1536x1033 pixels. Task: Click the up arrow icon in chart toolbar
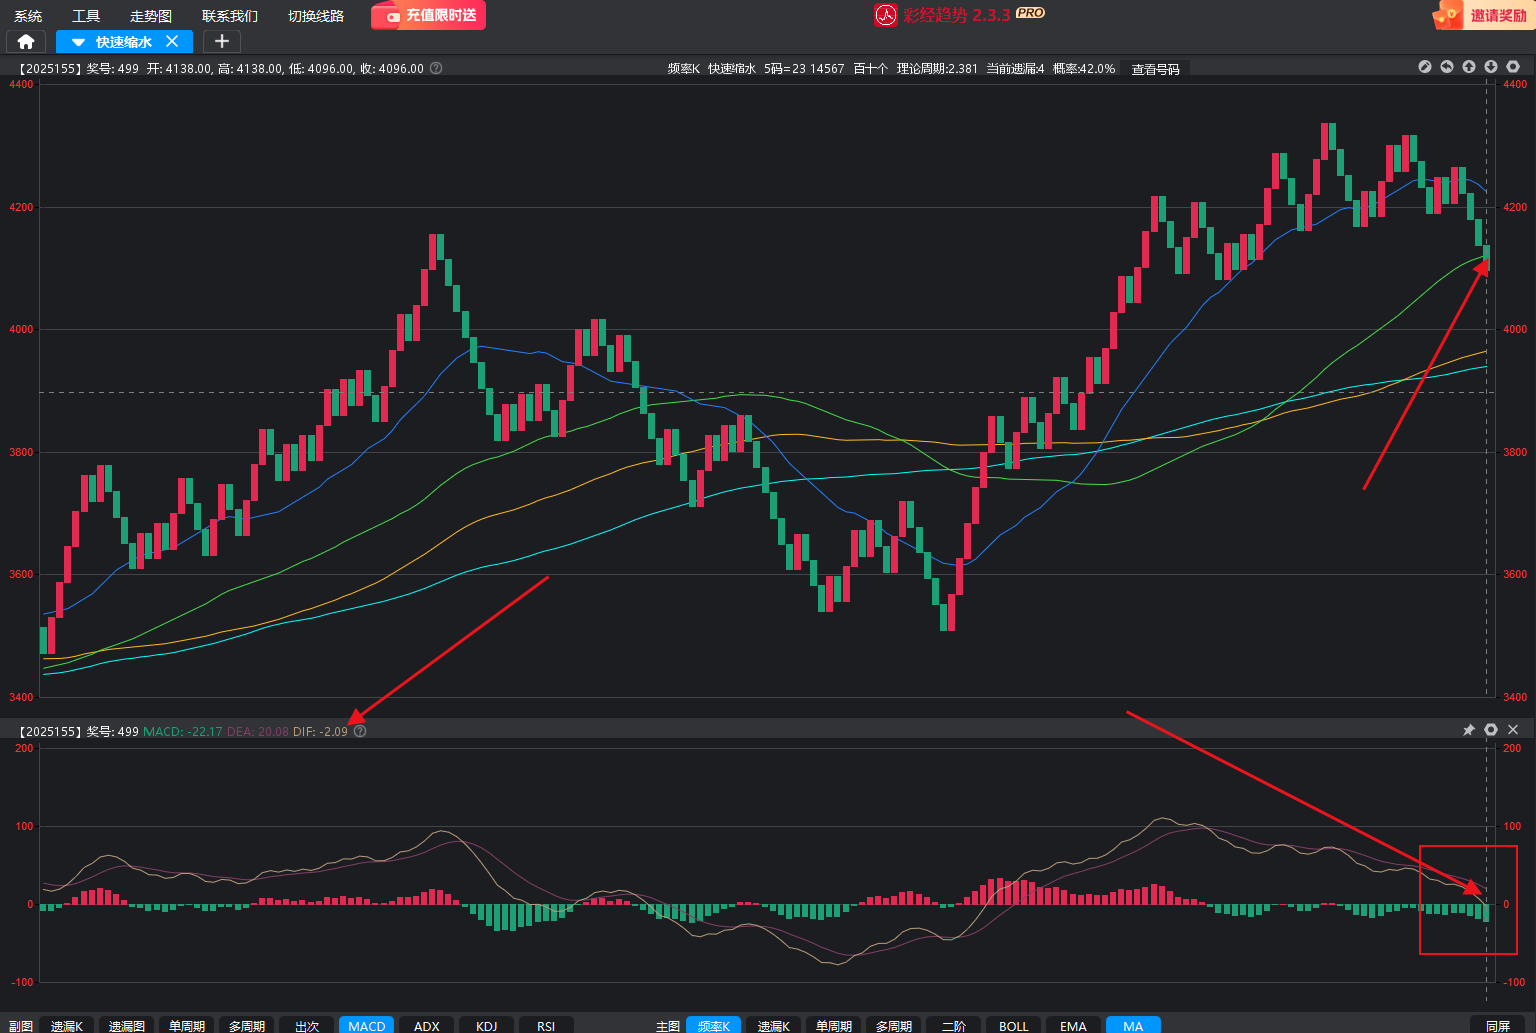[1469, 67]
